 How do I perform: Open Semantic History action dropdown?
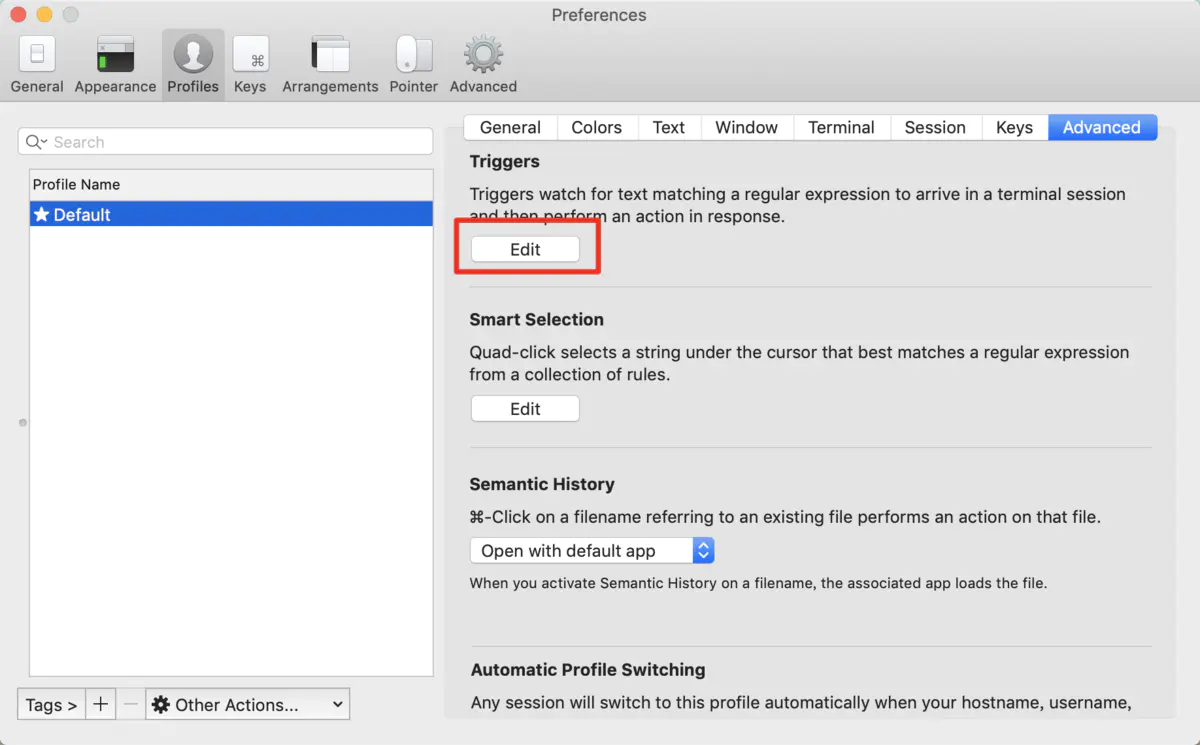pos(592,551)
